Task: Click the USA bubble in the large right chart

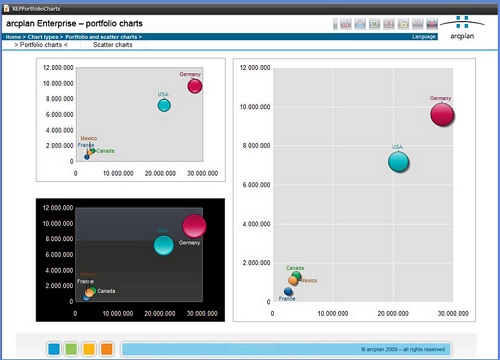Action: click(398, 162)
